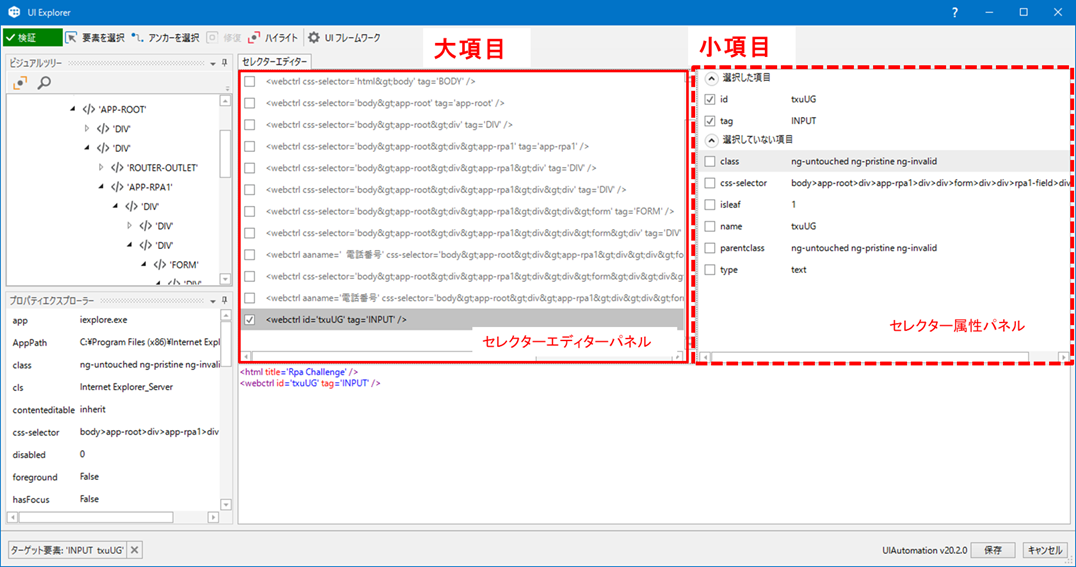
Task: Check the tag='BODY' selector row checkbox
Action: click(250, 81)
